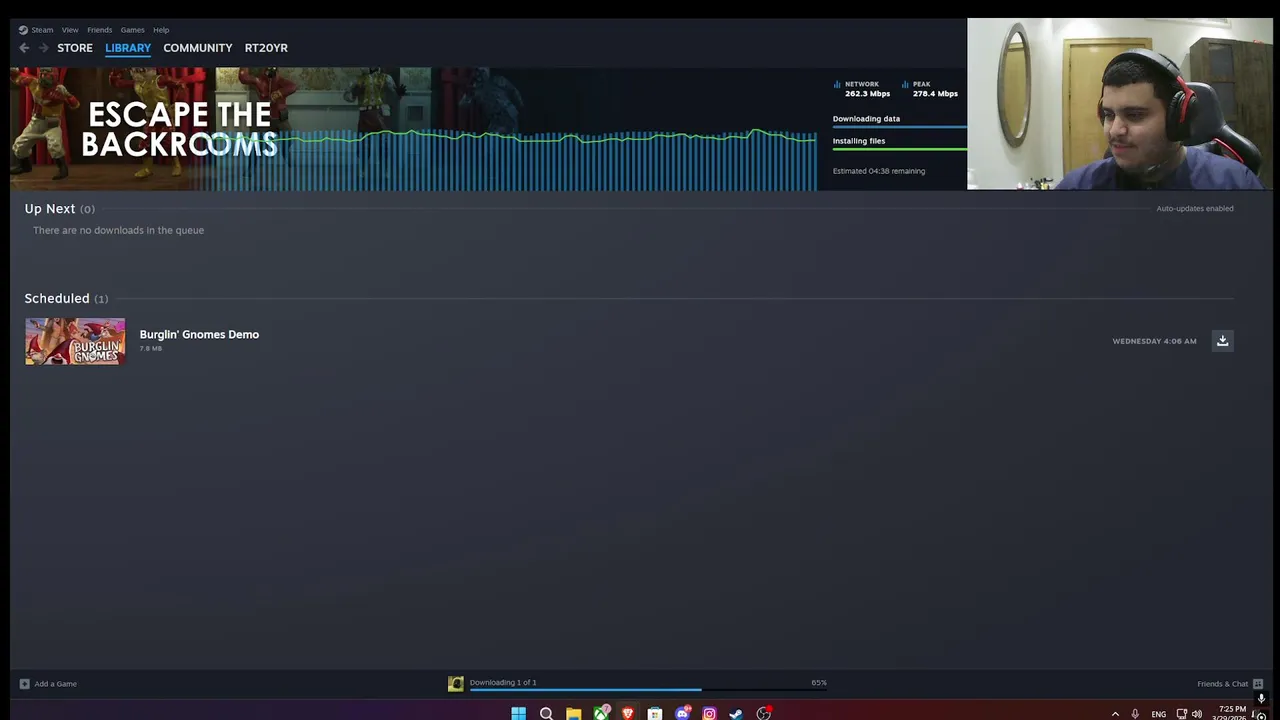Click the Scheduled (1) heading
The width and height of the screenshot is (1280, 720).
click(x=66, y=299)
